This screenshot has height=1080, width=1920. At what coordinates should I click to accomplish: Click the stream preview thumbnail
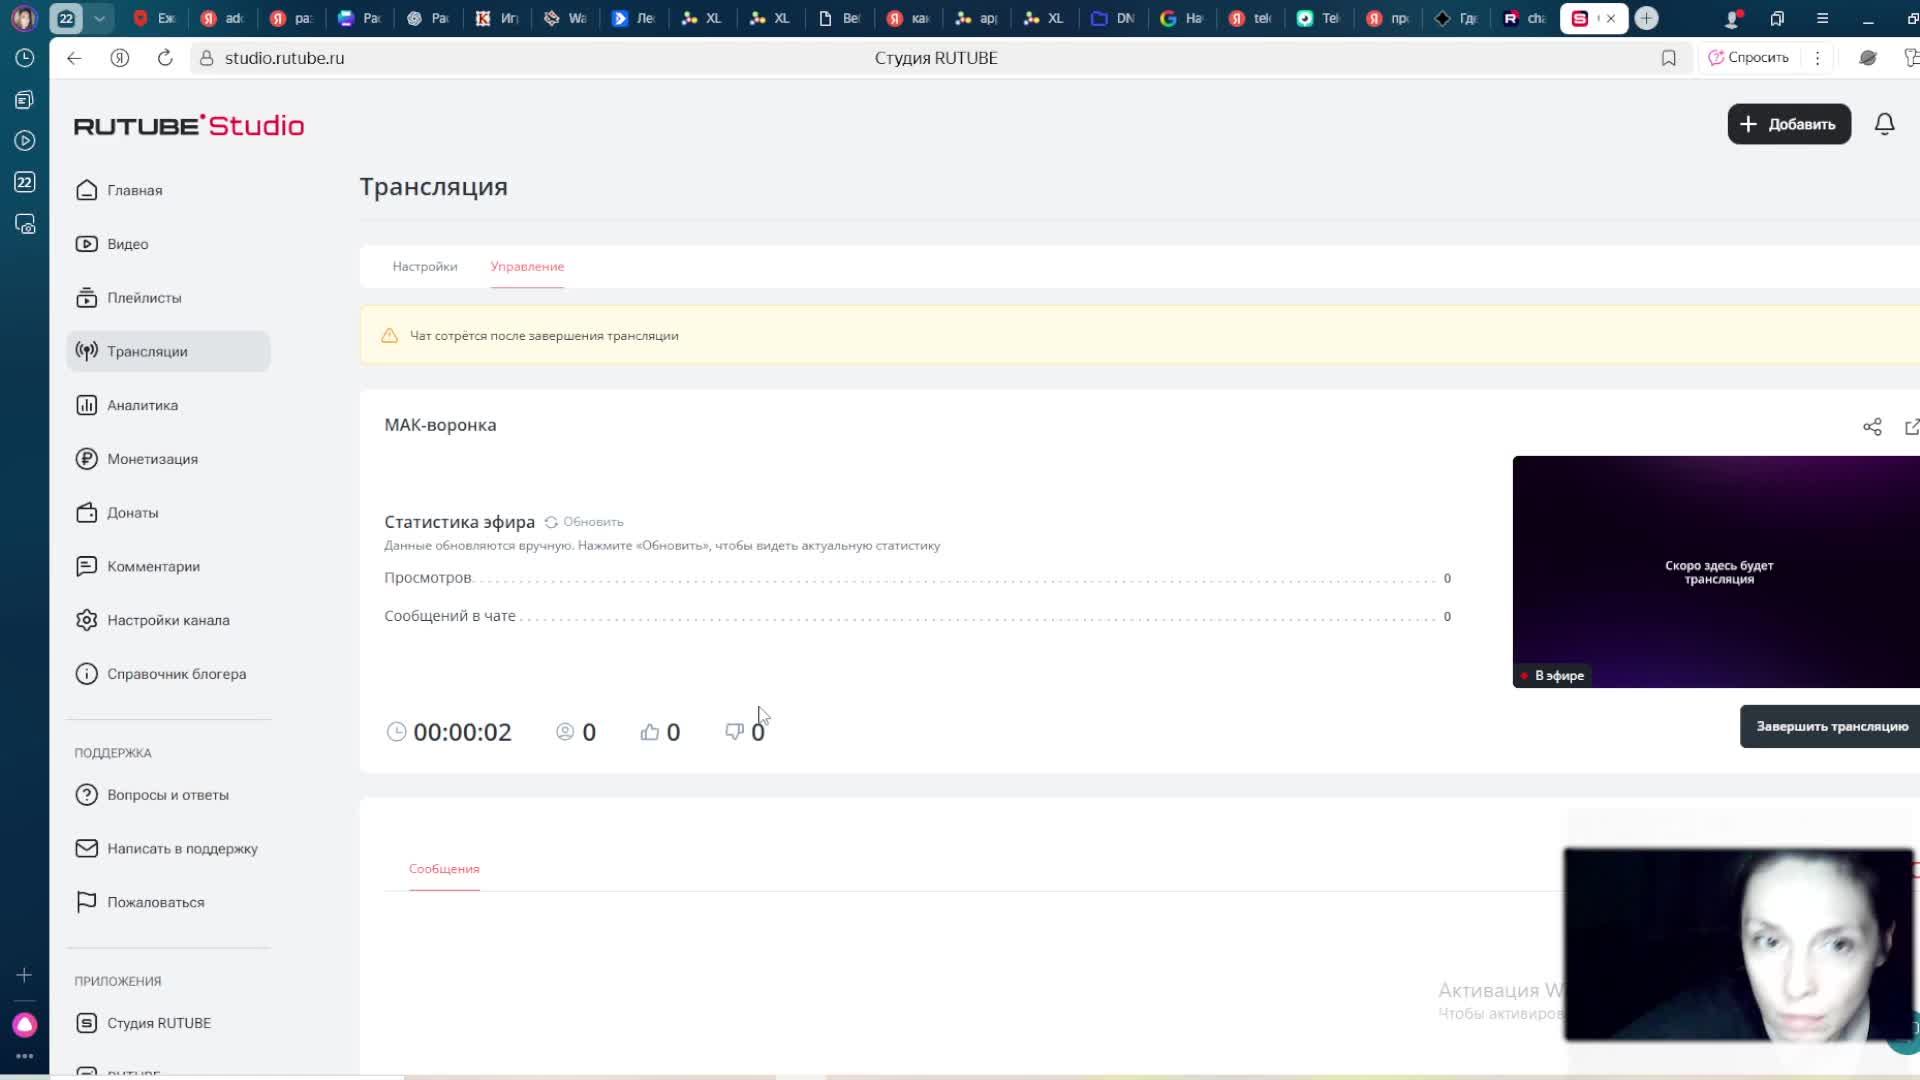[1715, 570]
